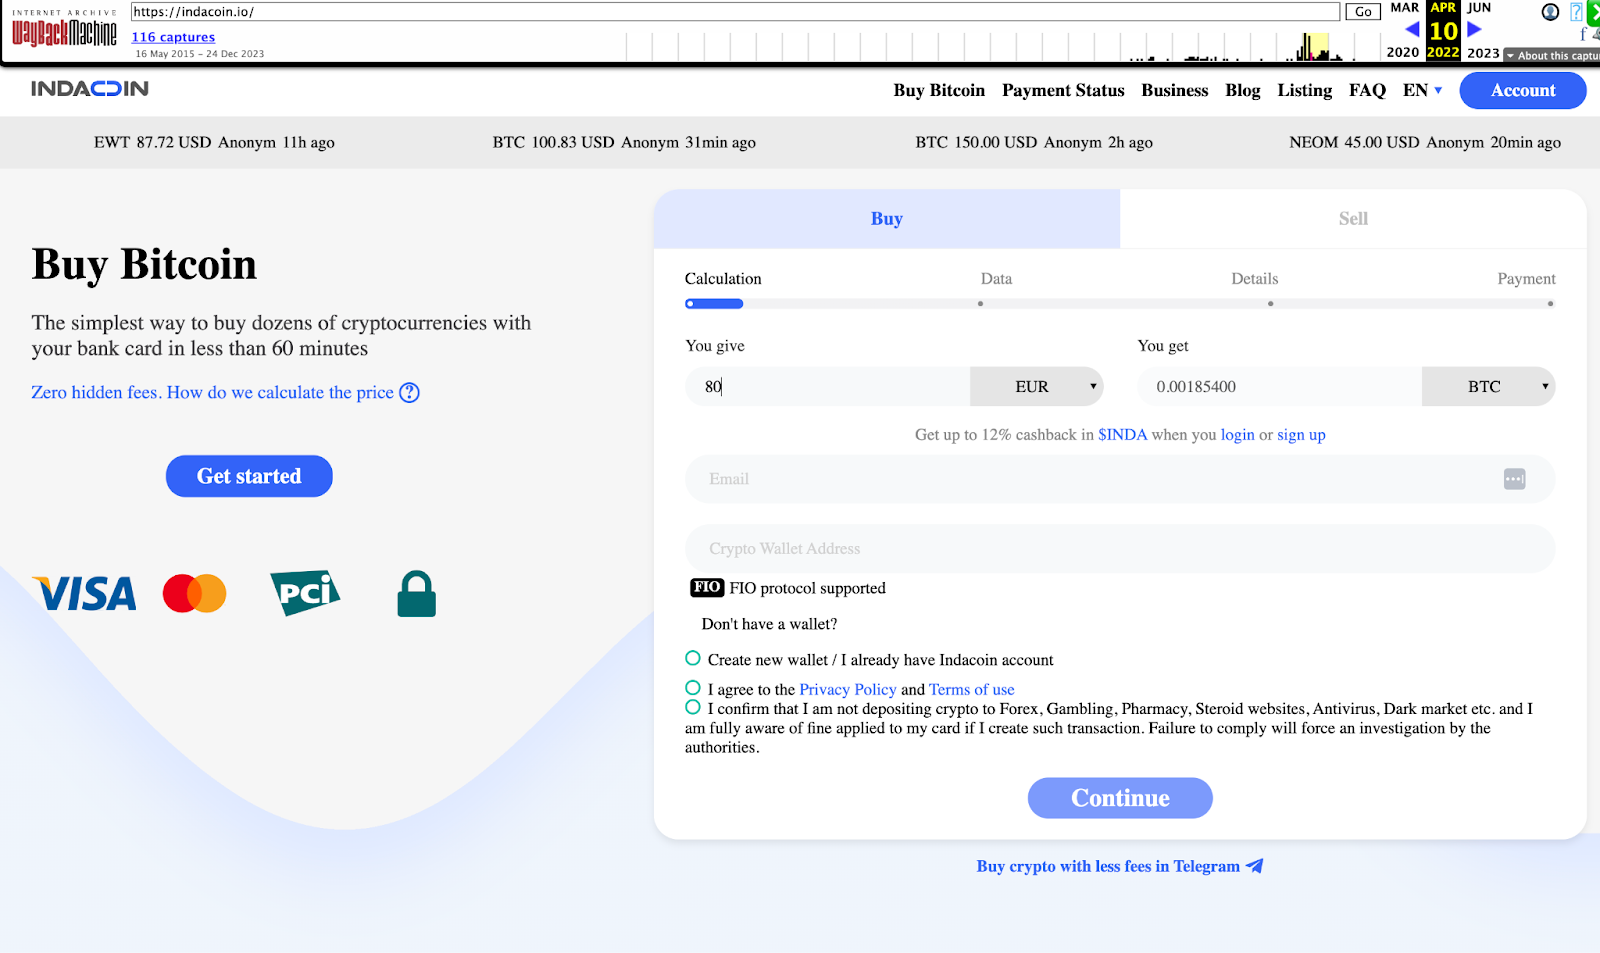Switch to the Buy tab
Screen dimensions: 1600x953
click(x=887, y=218)
